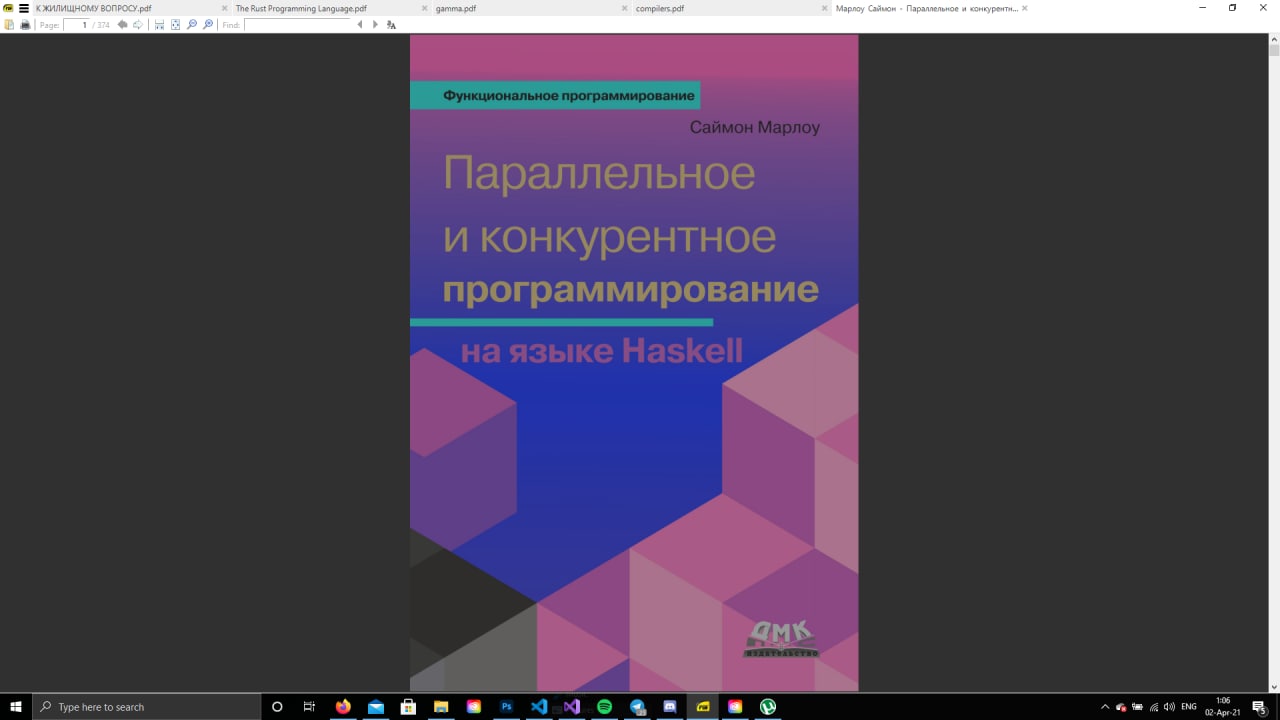Close the gamma.pdf tab
The image size is (1280, 720).
click(x=625, y=8)
